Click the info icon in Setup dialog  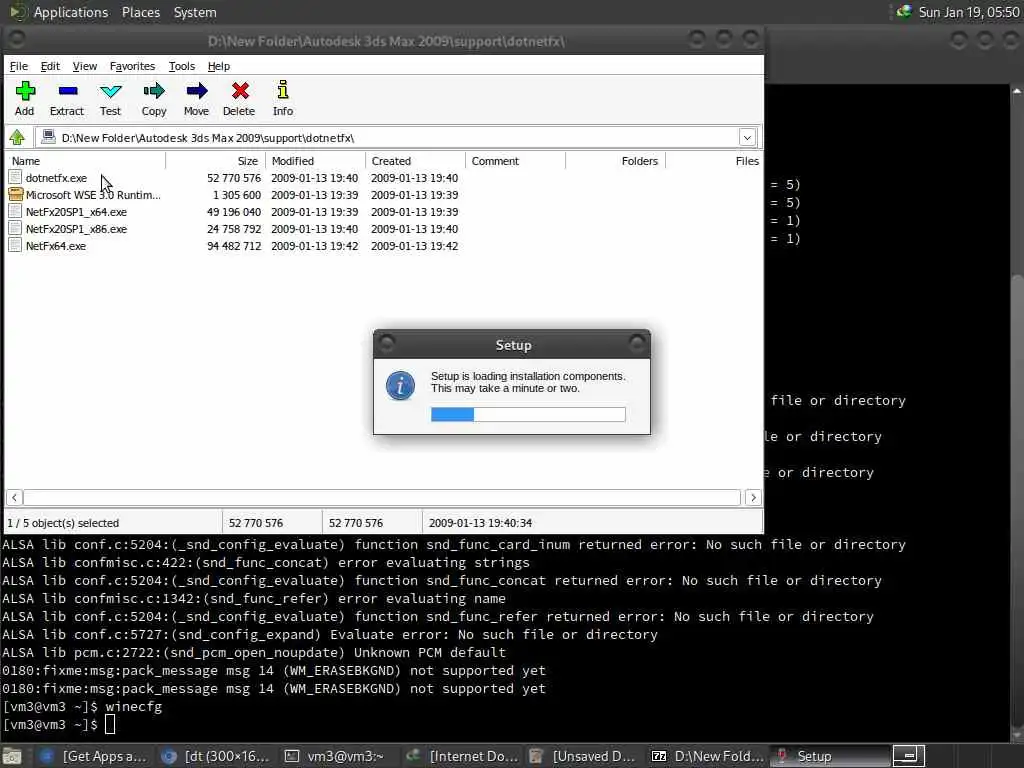coord(400,385)
